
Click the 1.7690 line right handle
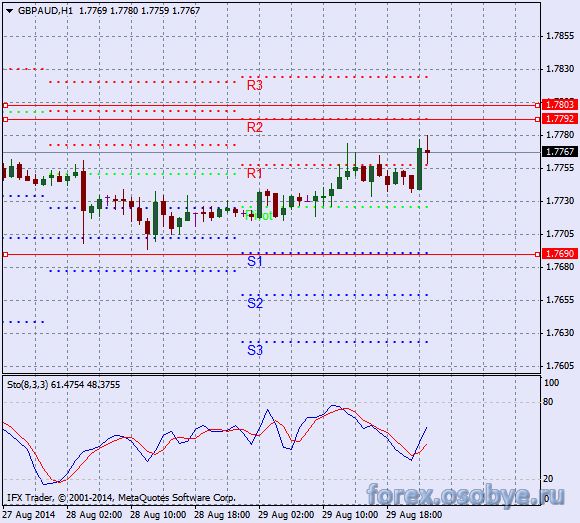(537, 254)
